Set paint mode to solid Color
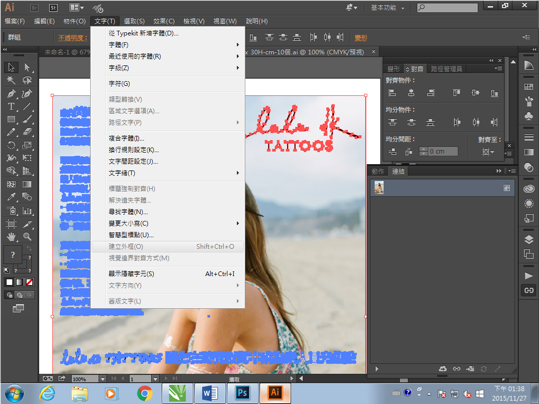The image size is (539, 404). click(9, 282)
